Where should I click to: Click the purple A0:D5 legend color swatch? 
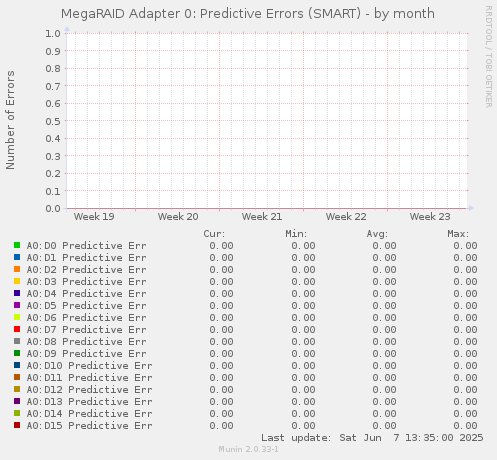[x=17, y=305]
